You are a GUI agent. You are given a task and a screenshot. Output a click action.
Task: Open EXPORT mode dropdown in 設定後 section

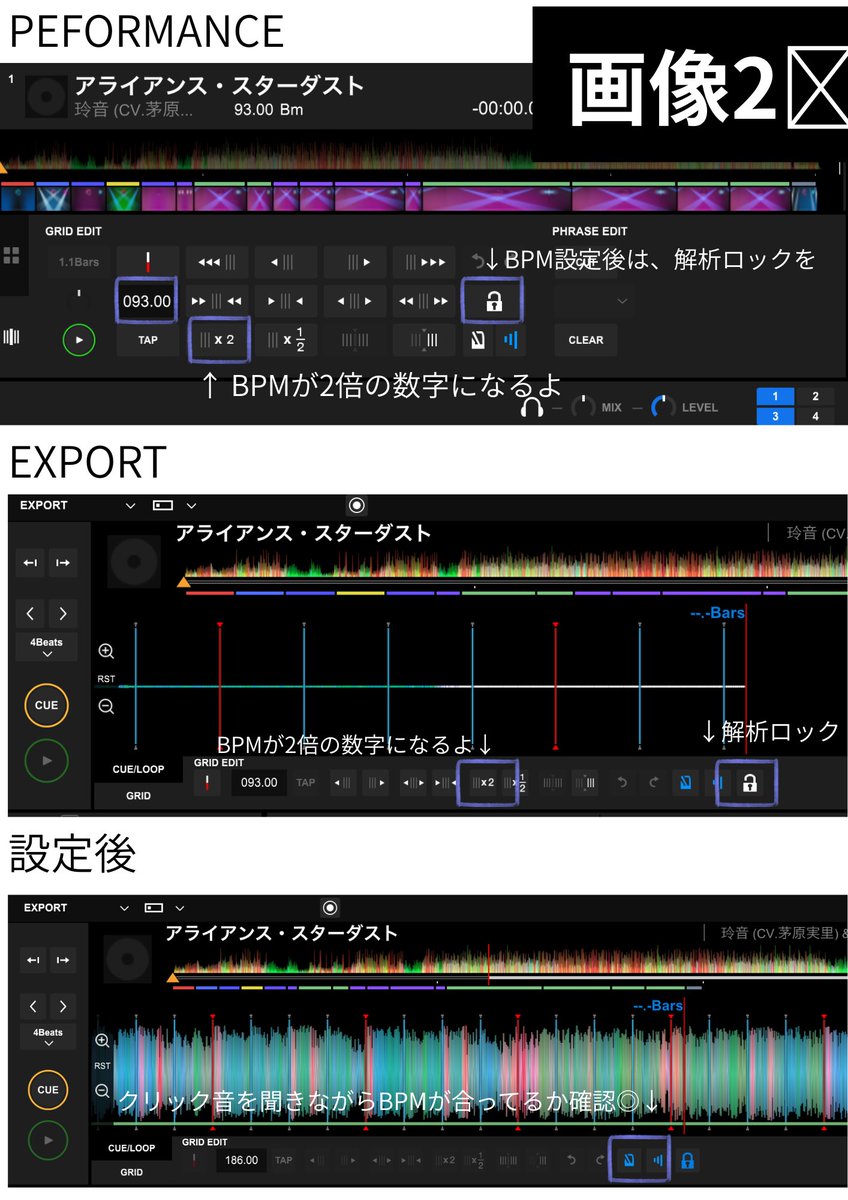point(125,908)
